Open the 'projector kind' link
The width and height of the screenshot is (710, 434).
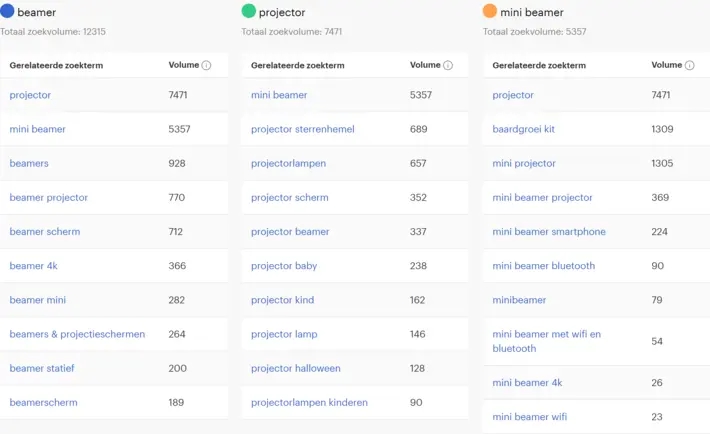(x=283, y=300)
